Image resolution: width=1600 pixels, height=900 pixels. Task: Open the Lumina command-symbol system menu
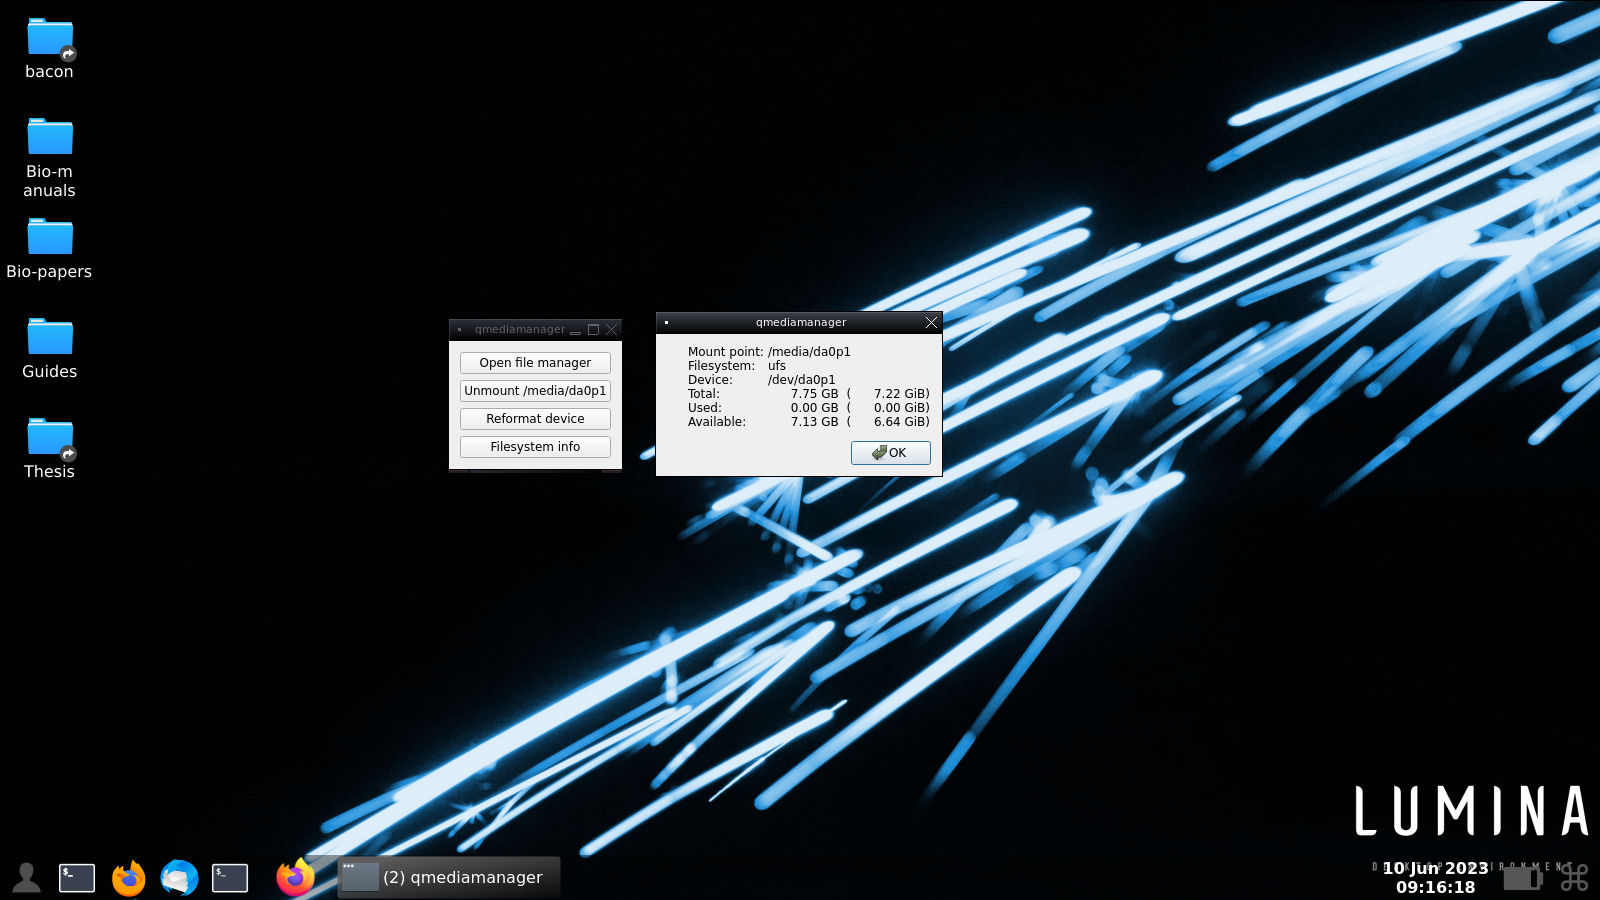coord(1575,877)
